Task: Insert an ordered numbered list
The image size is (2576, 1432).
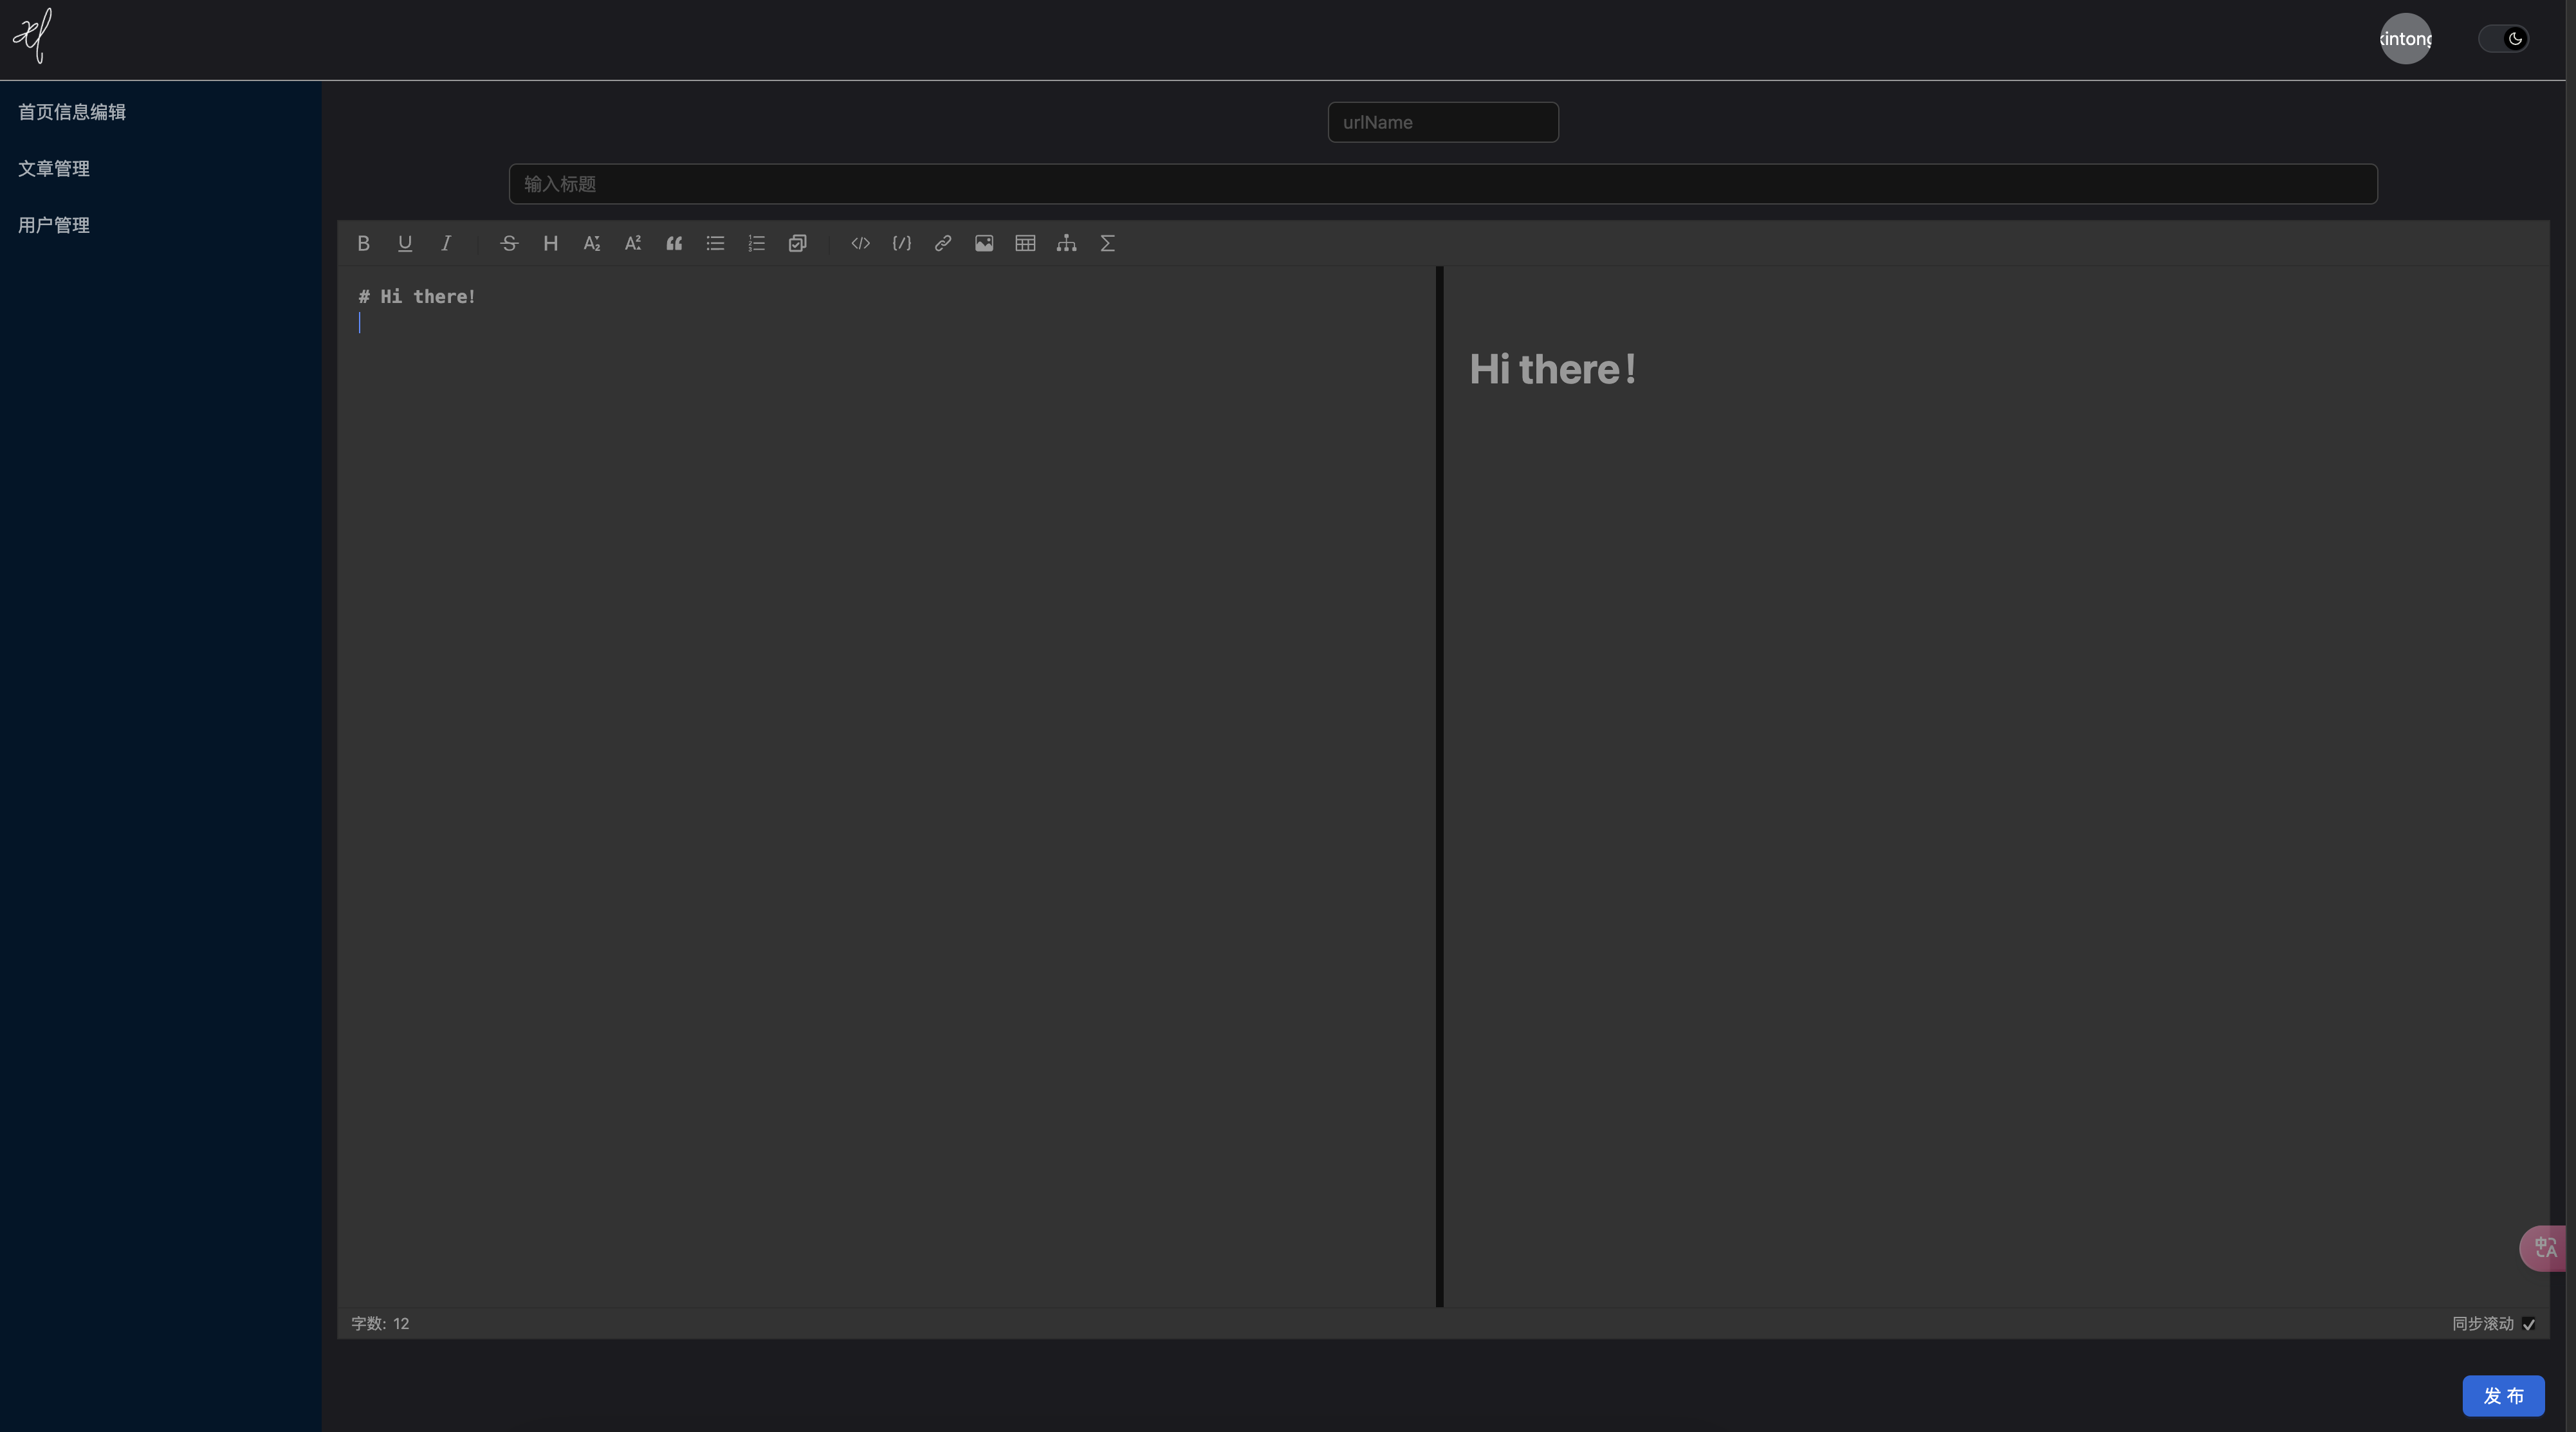Action: [x=756, y=243]
